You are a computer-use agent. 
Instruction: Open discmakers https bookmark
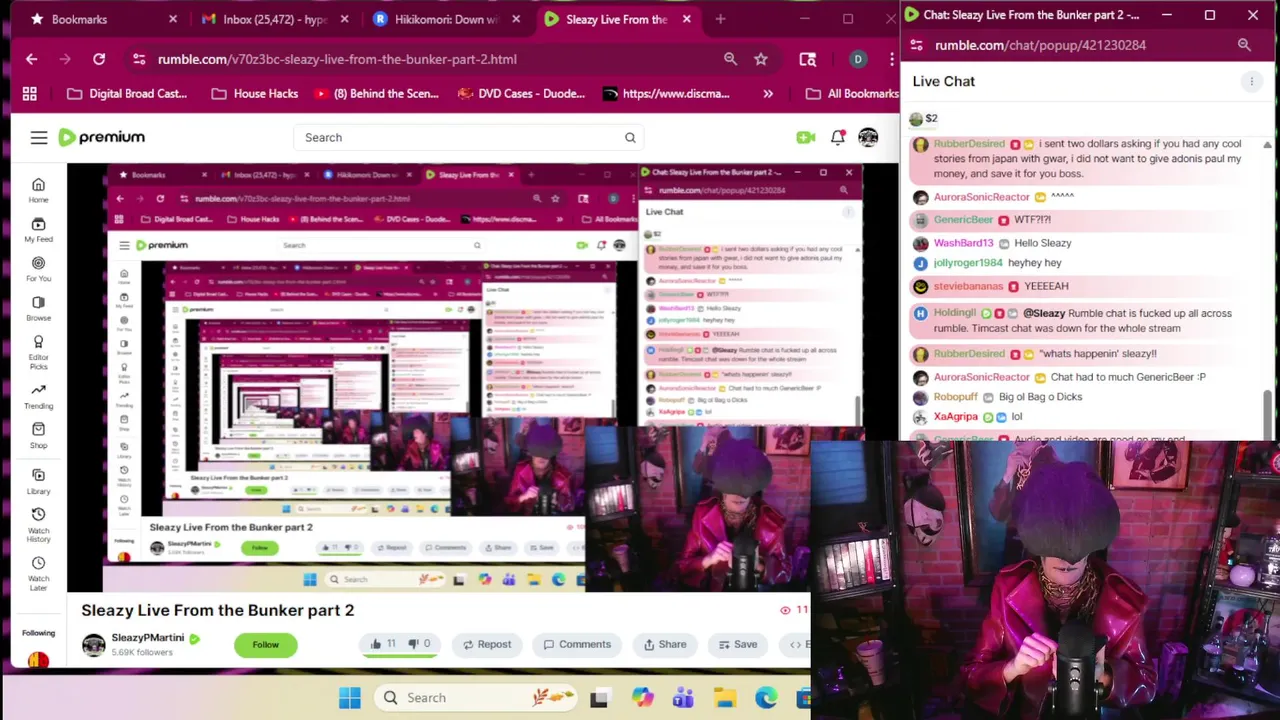tap(666, 94)
